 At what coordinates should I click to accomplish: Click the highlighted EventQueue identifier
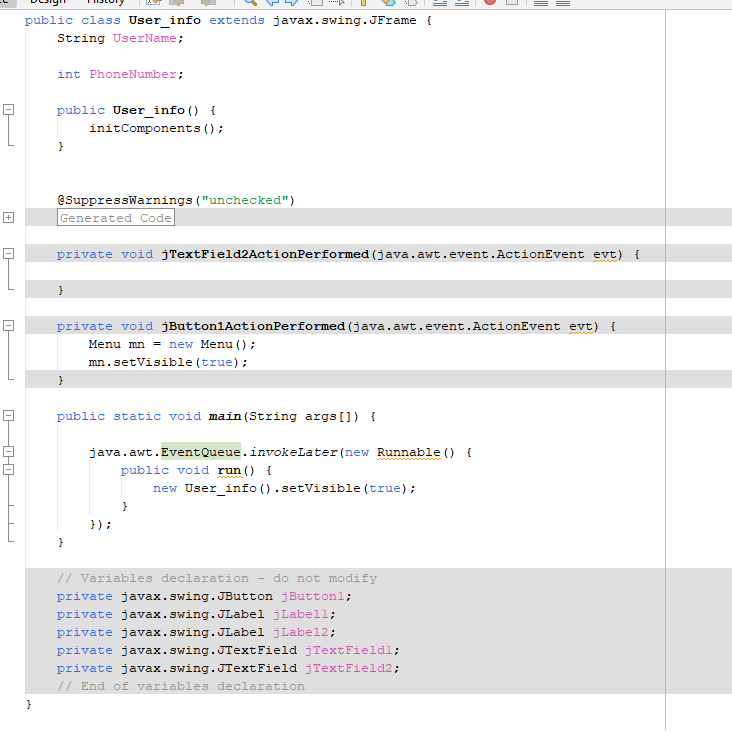tap(200, 452)
